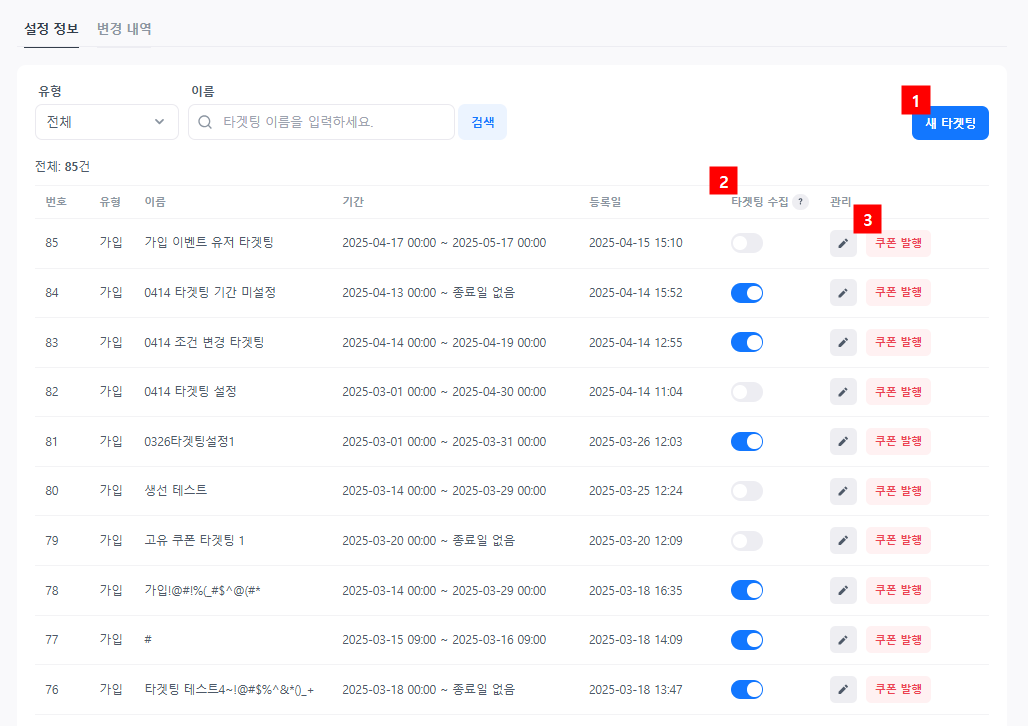Image resolution: width=1028 pixels, height=726 pixels.
Task: Click the edit pencil icon for row 85
Action: [843, 243]
